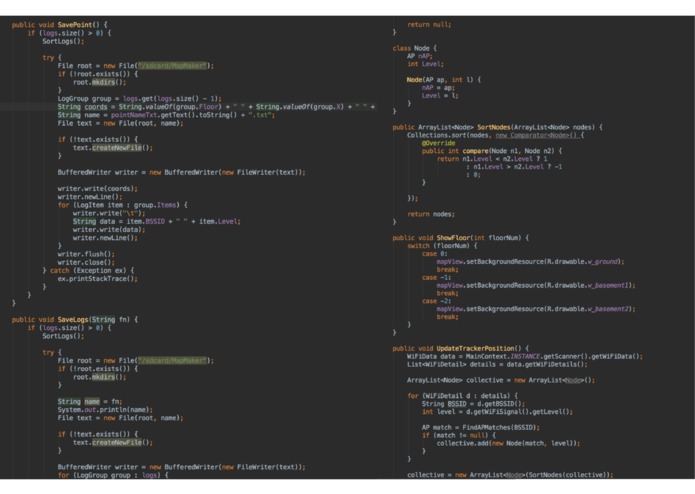
Task: Click the UpdateTrackerPosition method name
Action: tap(476, 349)
